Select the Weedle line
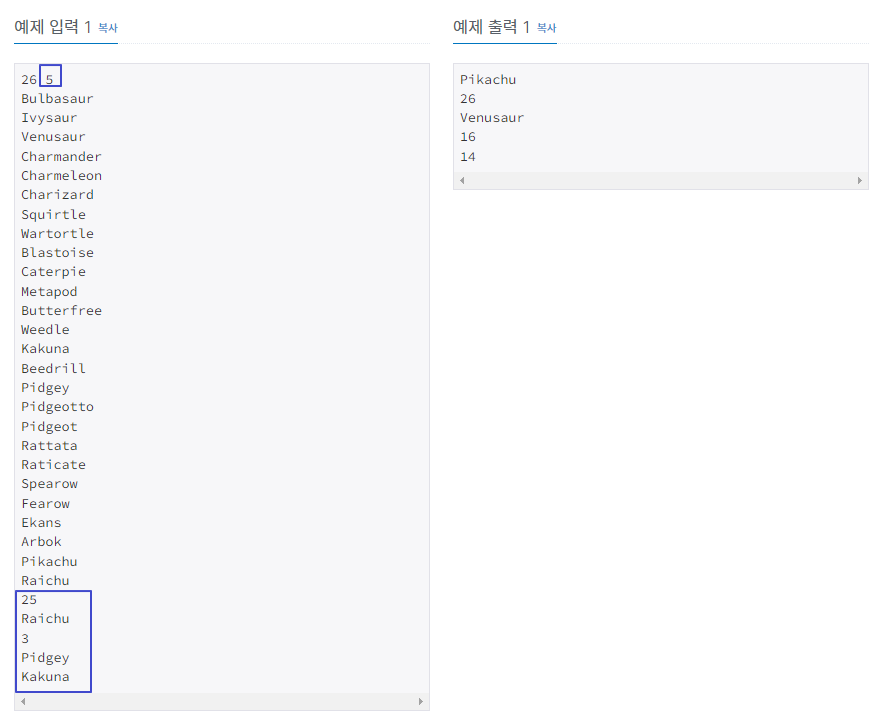 pos(45,330)
